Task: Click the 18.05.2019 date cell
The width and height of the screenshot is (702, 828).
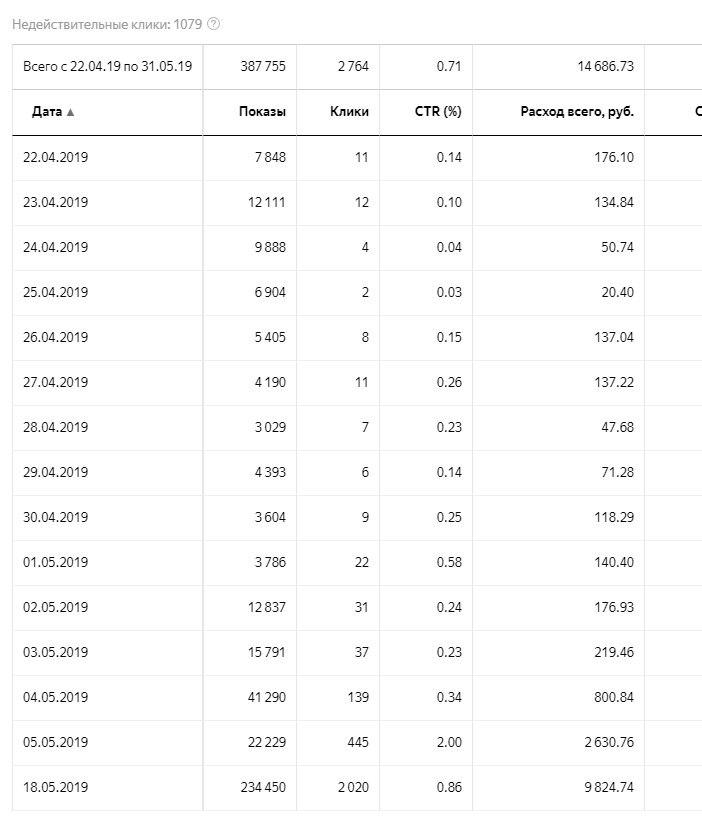Action: (x=55, y=787)
